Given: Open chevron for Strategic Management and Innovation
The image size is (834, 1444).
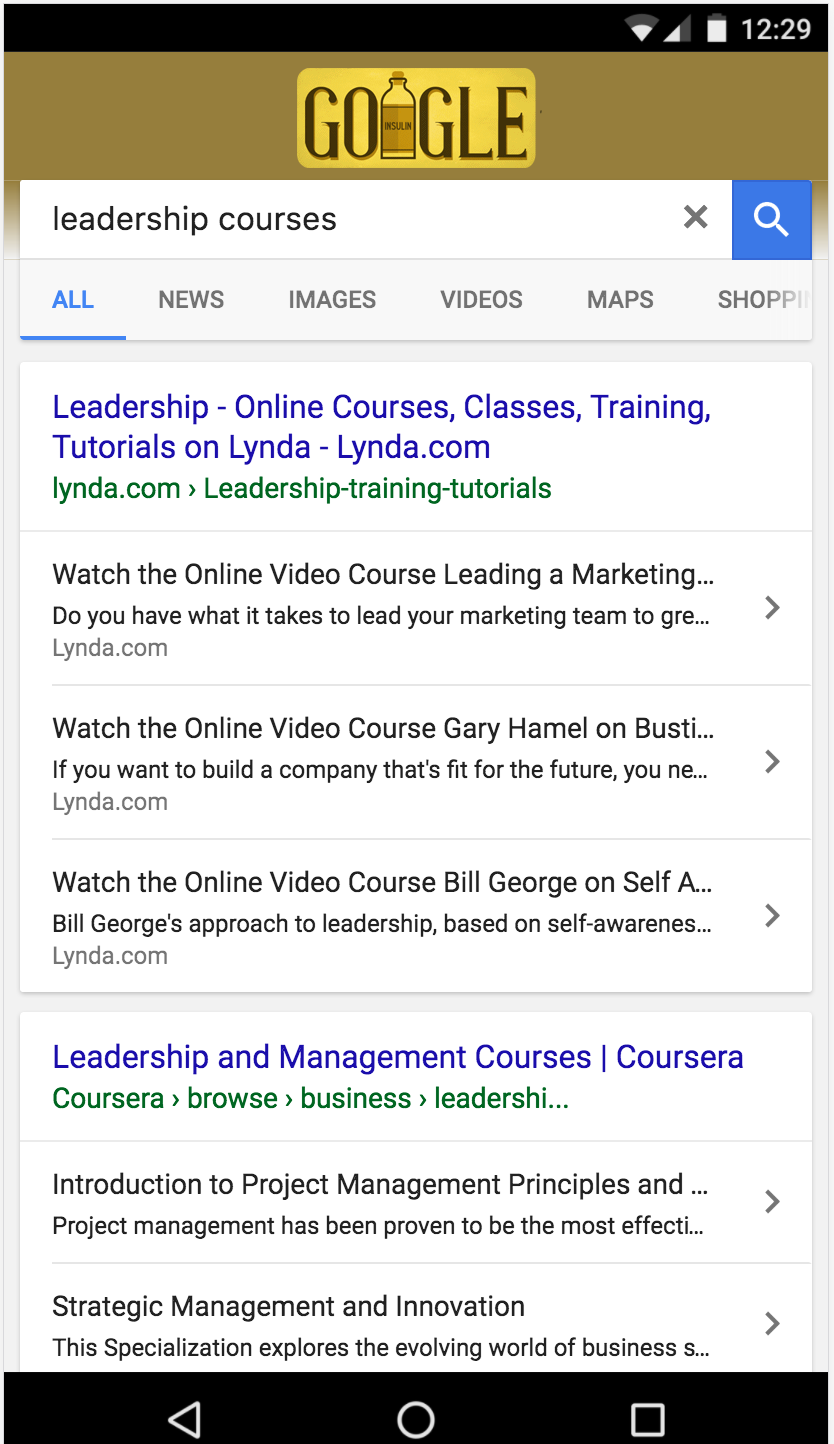Looking at the screenshot, I should (x=771, y=1324).
